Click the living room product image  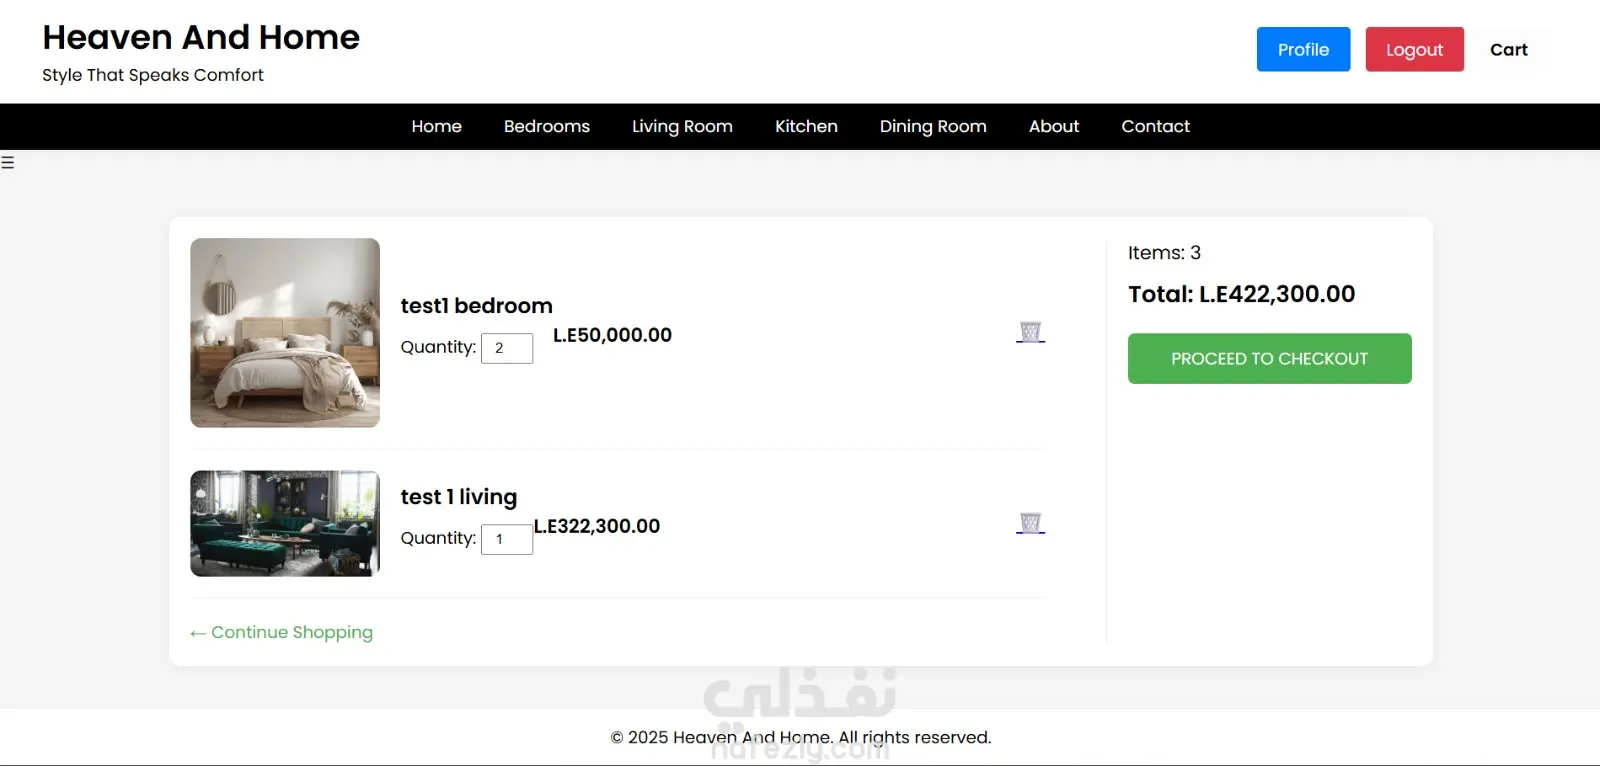(285, 524)
